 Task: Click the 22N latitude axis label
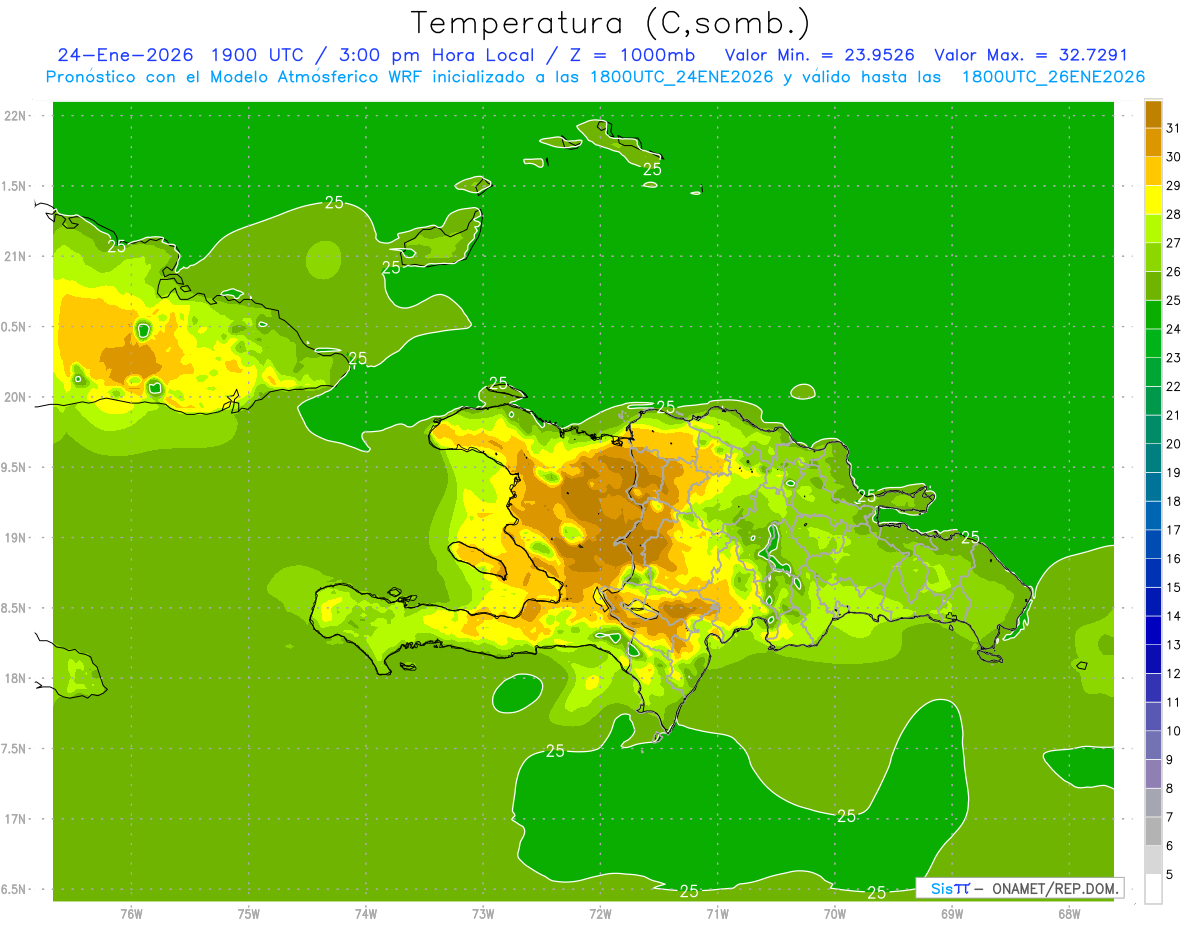pos(17,116)
